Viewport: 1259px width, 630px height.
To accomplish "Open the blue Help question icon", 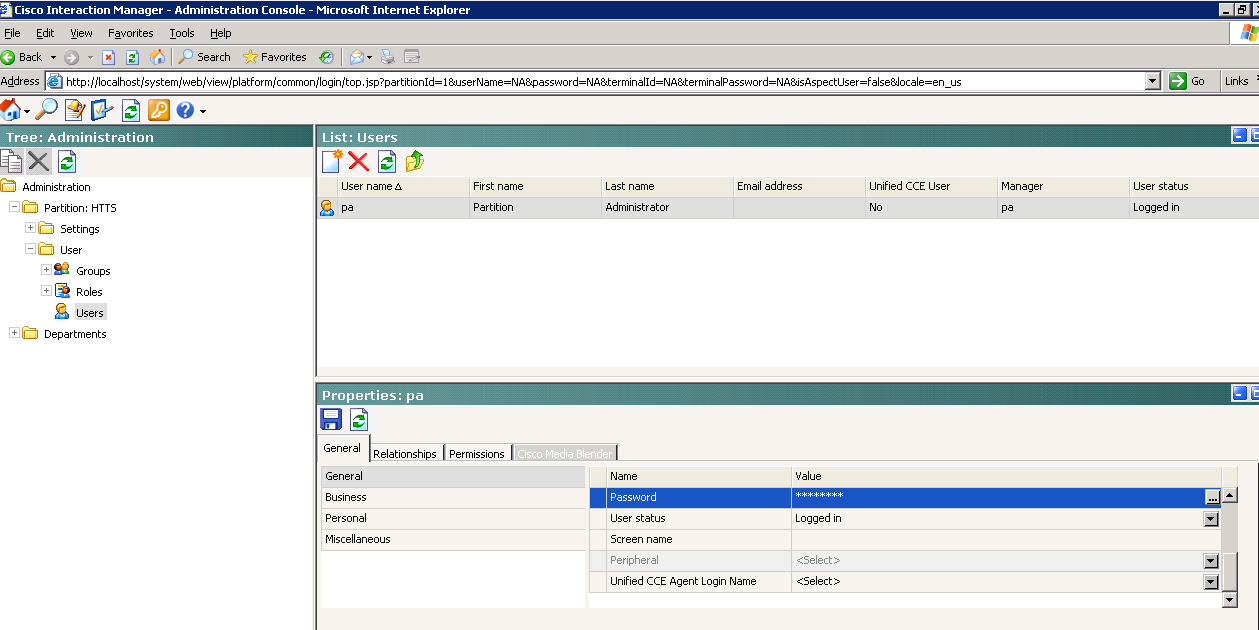I will pyautogui.click(x=185, y=110).
